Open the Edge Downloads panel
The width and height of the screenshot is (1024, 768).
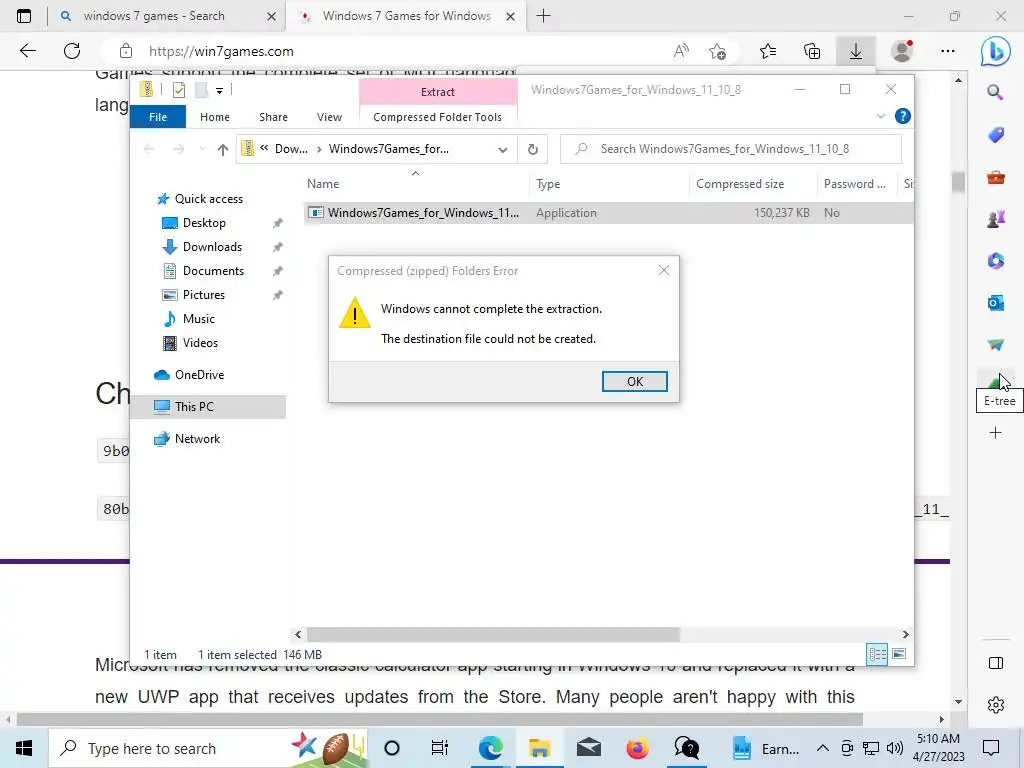[x=856, y=51]
